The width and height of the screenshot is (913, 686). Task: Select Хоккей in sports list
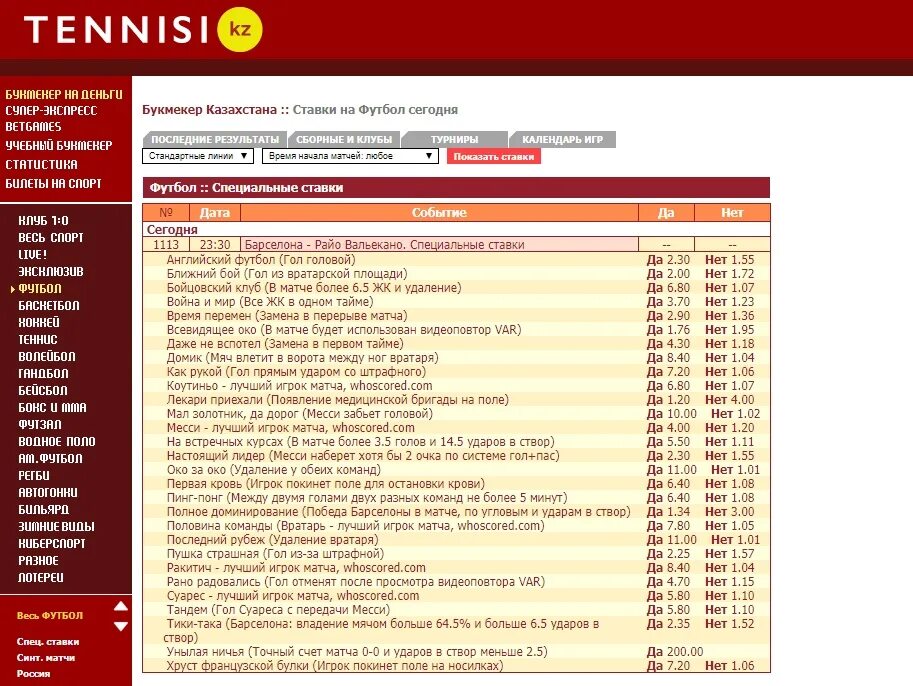[39, 323]
